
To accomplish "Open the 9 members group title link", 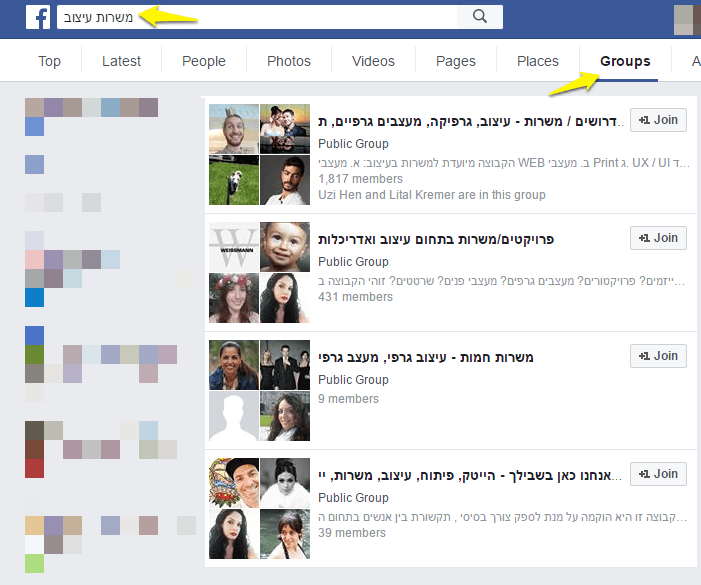I will (x=426, y=358).
